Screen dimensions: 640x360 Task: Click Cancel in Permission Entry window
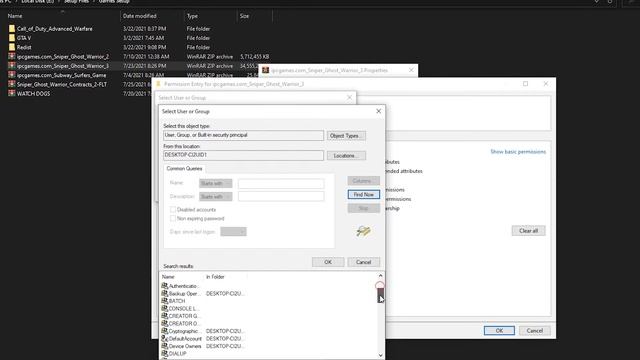[x=535, y=331]
